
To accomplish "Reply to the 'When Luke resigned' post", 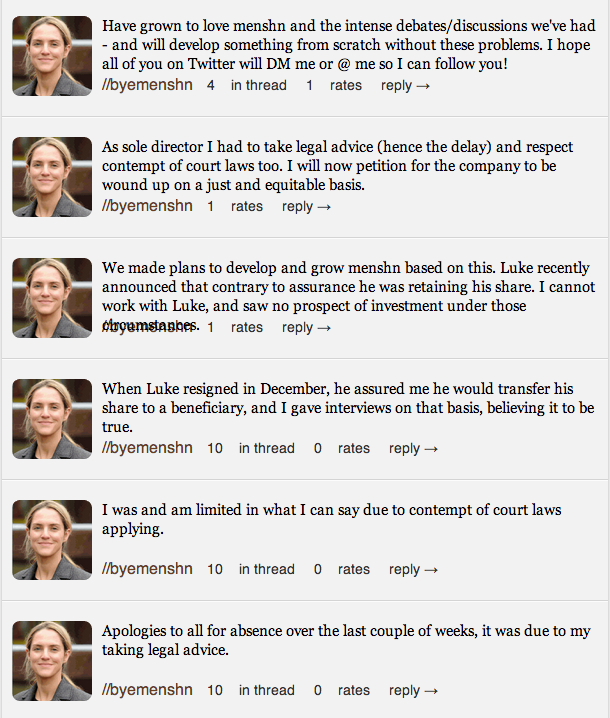I will pos(413,449).
